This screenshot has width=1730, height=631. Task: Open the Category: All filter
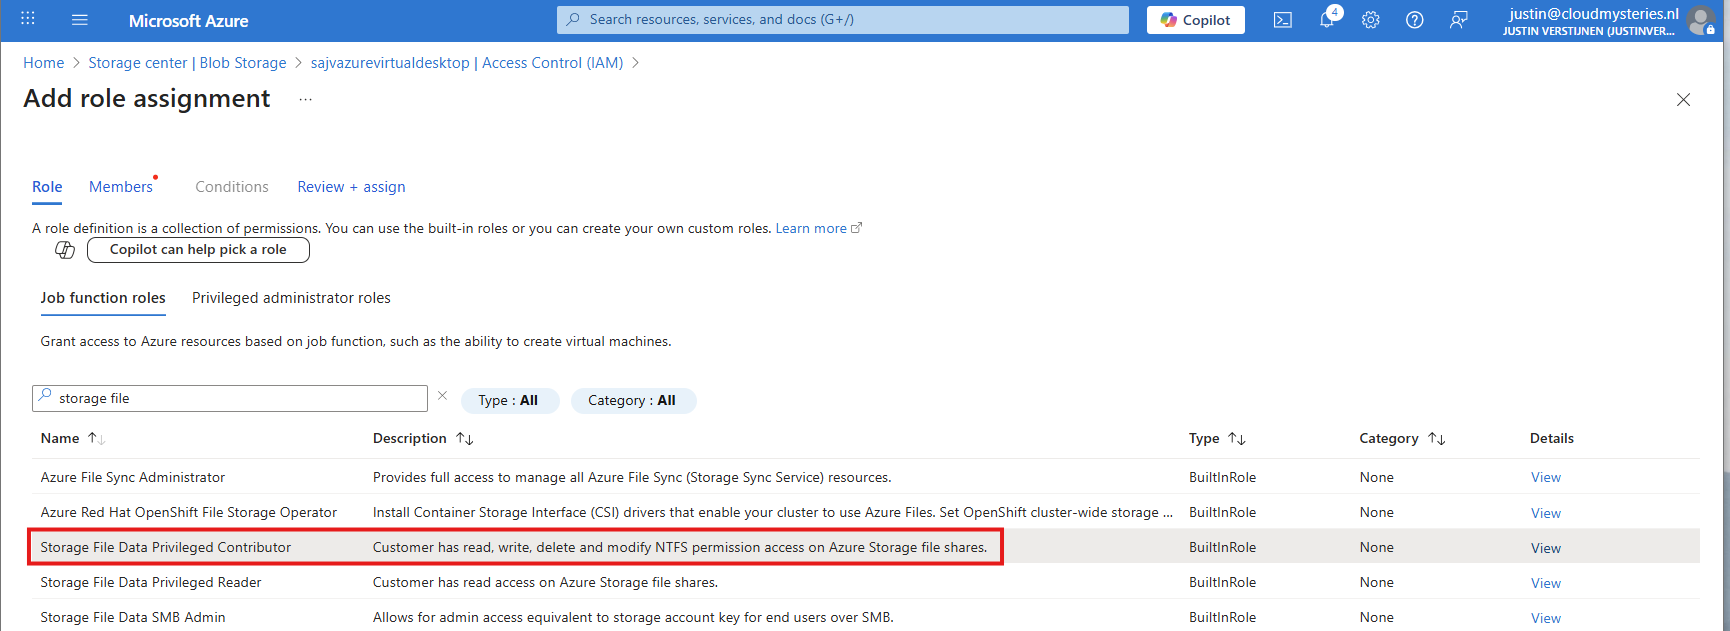point(632,400)
